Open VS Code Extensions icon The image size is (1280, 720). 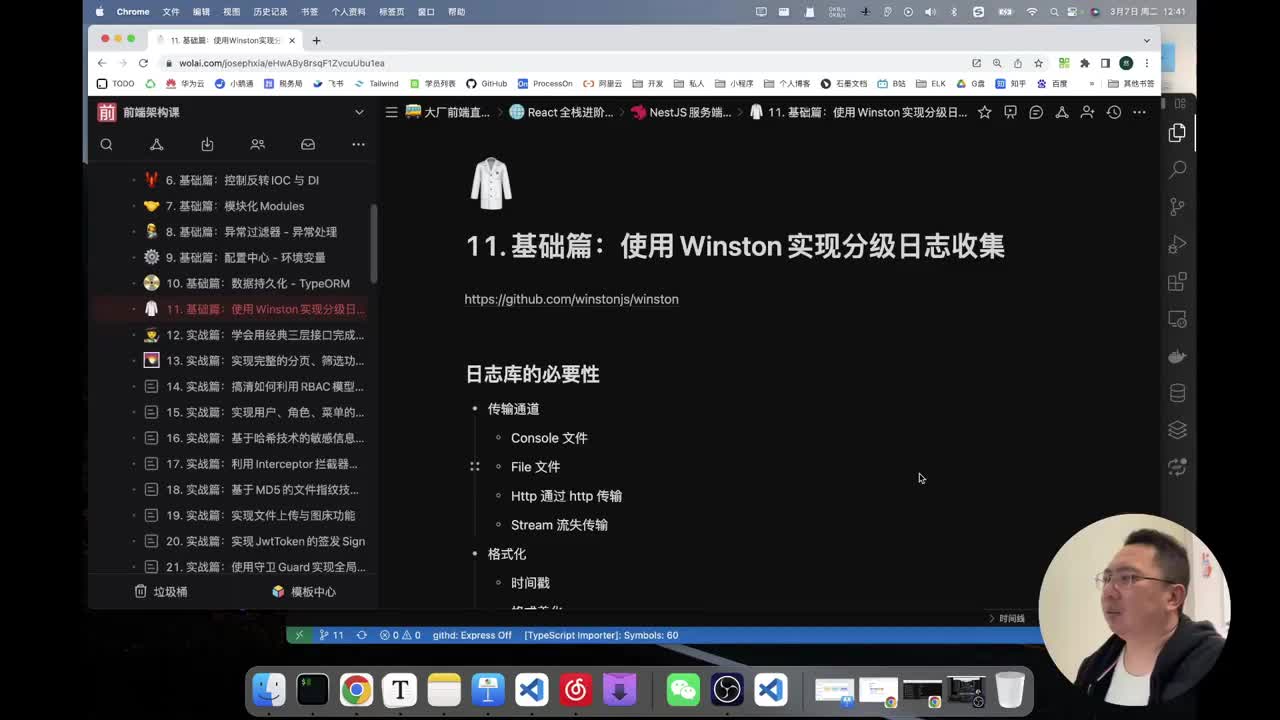click(1177, 282)
